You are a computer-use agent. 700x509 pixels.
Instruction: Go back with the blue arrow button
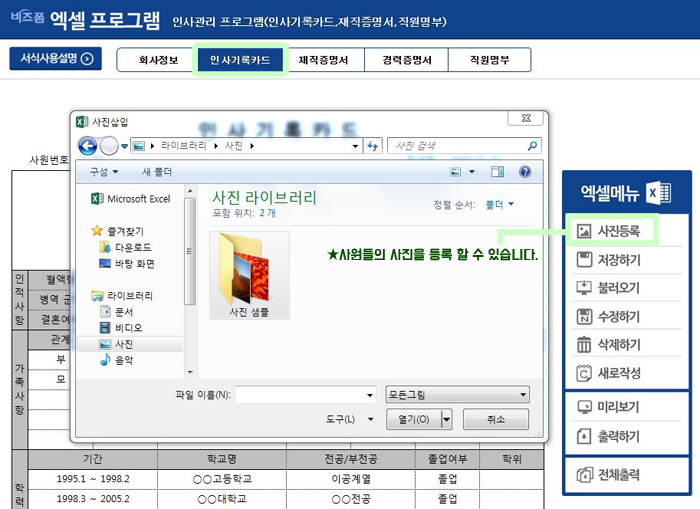coord(88,146)
